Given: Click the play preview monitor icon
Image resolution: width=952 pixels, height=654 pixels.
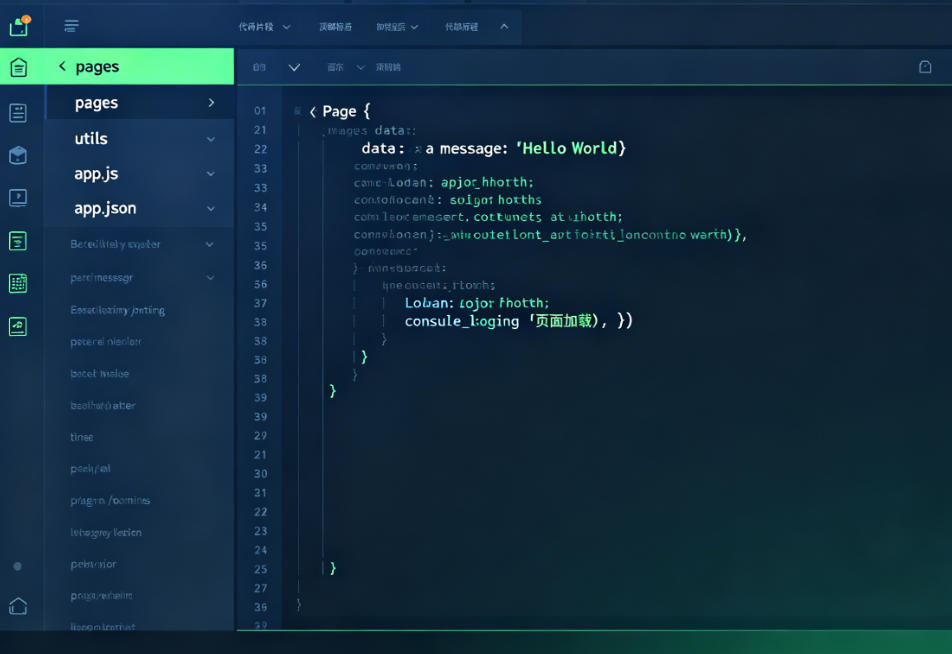Looking at the screenshot, I should pos(18,198).
